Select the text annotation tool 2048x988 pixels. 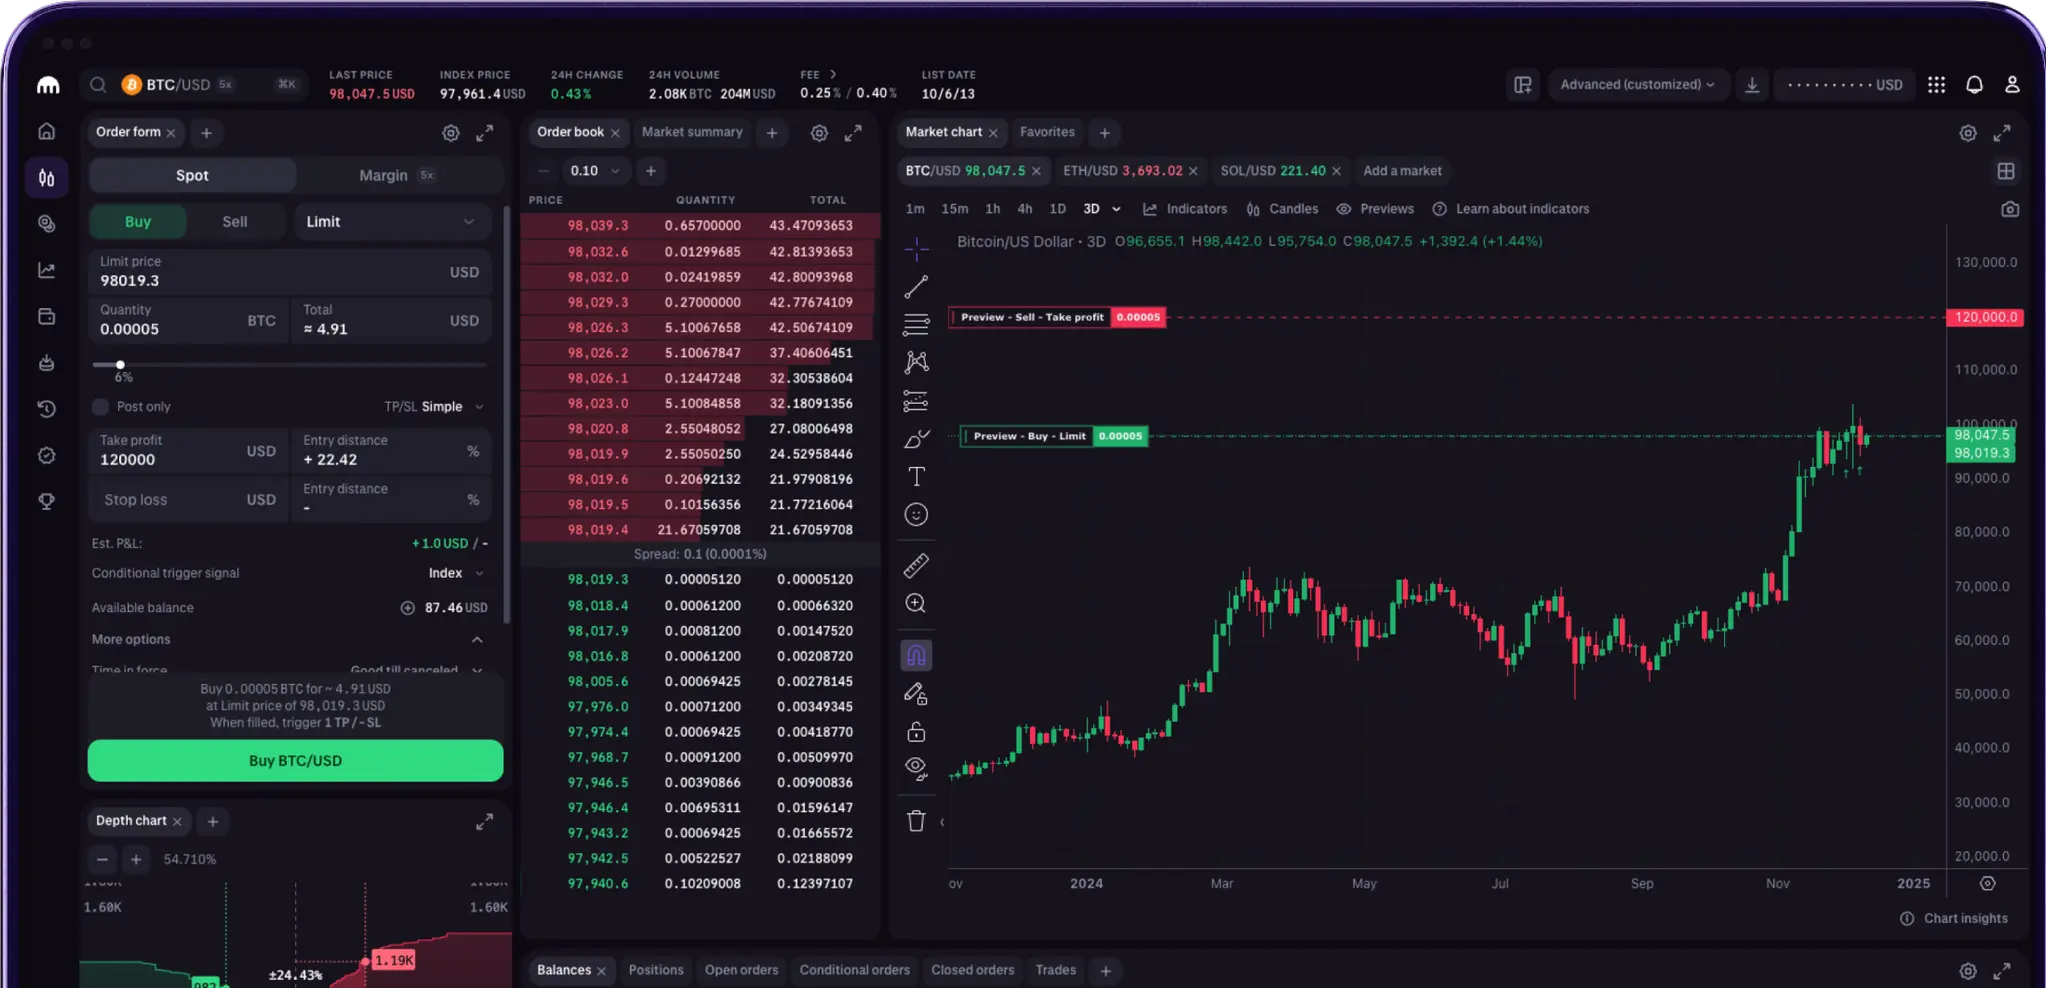tap(916, 477)
